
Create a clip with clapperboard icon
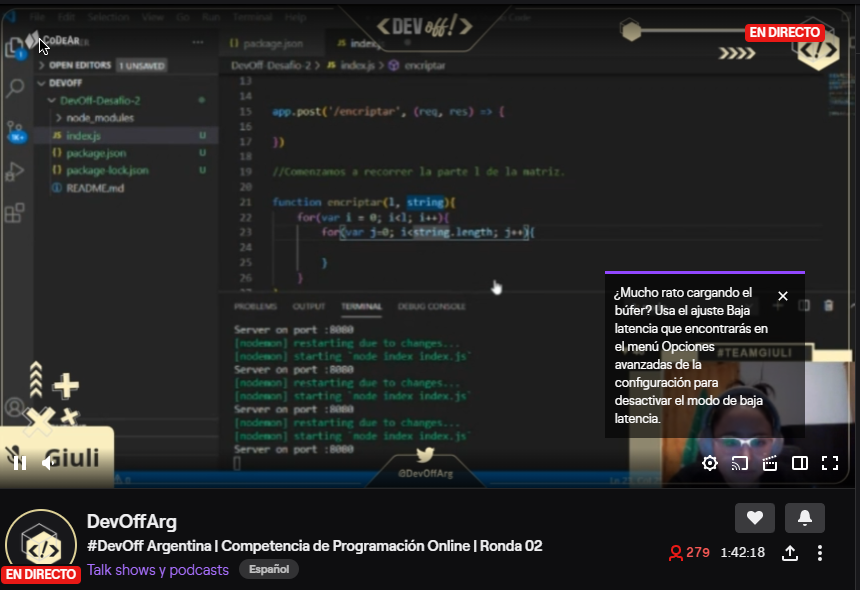[770, 463]
